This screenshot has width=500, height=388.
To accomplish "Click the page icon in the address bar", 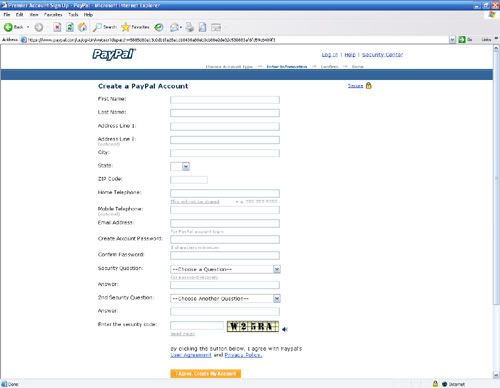I will [x=24, y=40].
